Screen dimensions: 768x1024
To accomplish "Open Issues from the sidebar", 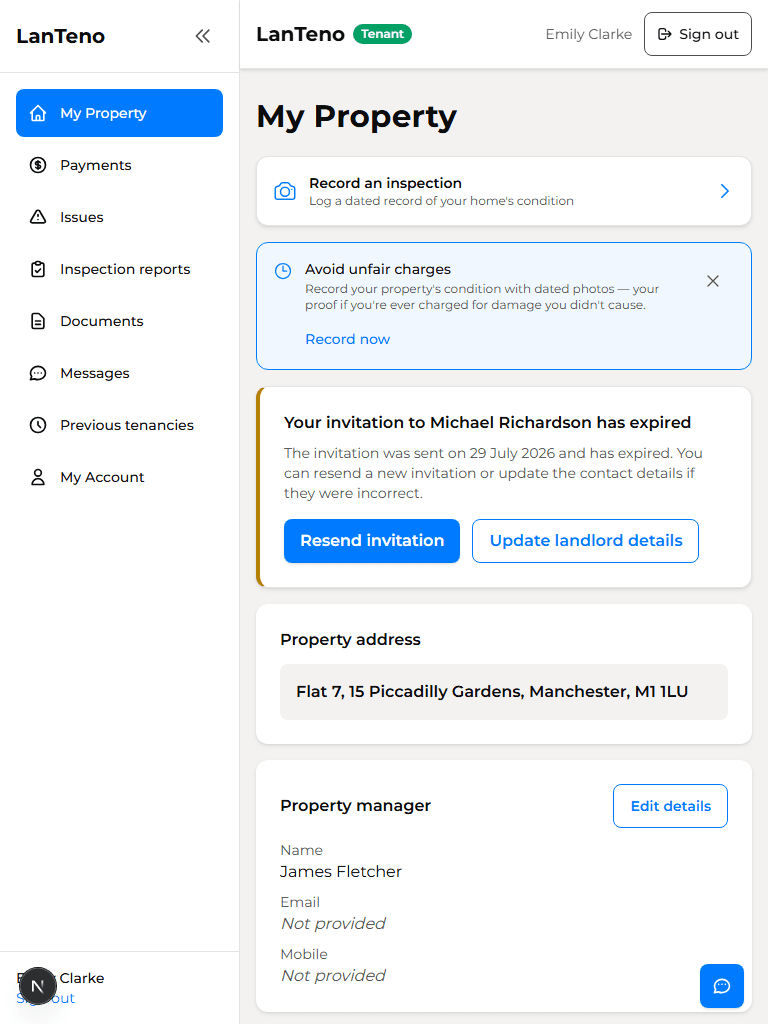I will (x=120, y=217).
